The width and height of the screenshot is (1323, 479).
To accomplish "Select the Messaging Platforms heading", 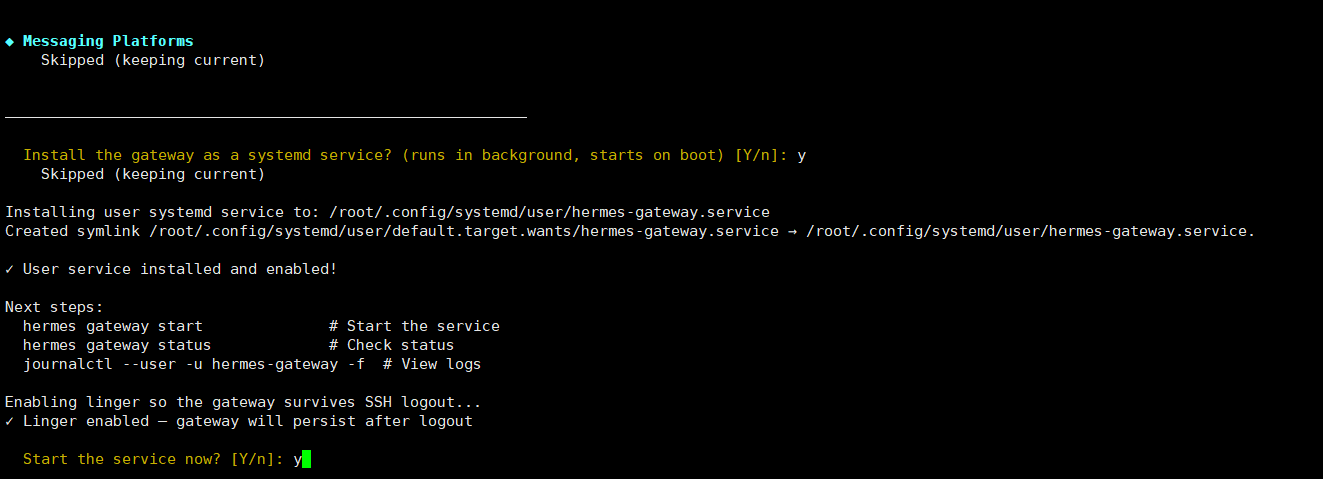I will (x=108, y=41).
